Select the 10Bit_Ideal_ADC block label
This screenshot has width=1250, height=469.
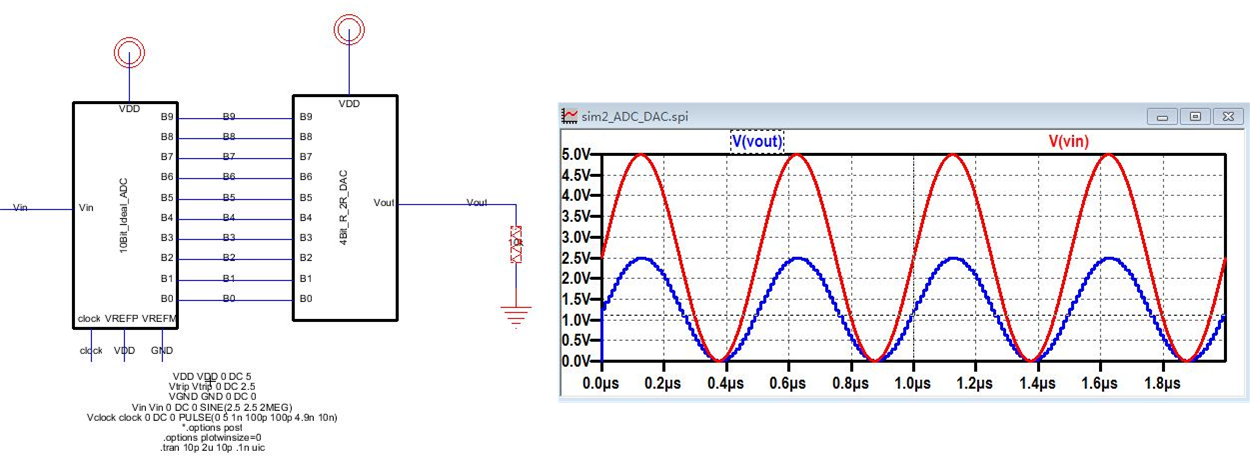click(x=122, y=215)
